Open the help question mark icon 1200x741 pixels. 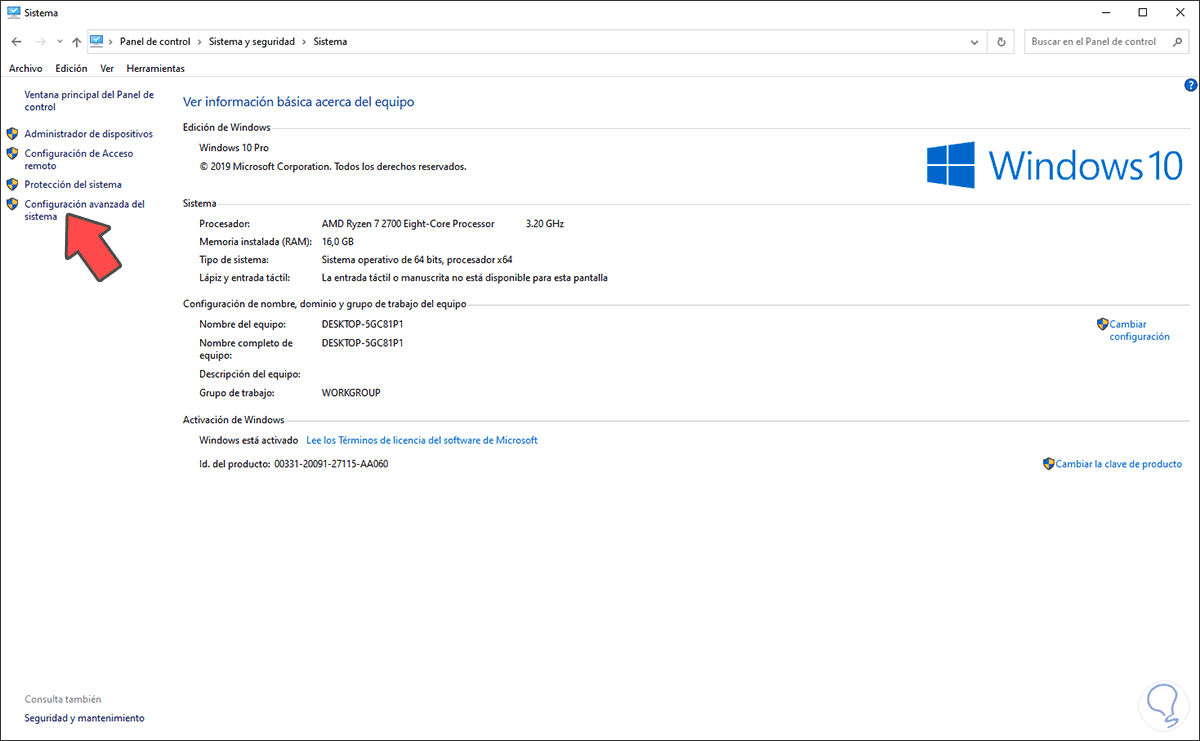pos(1190,86)
